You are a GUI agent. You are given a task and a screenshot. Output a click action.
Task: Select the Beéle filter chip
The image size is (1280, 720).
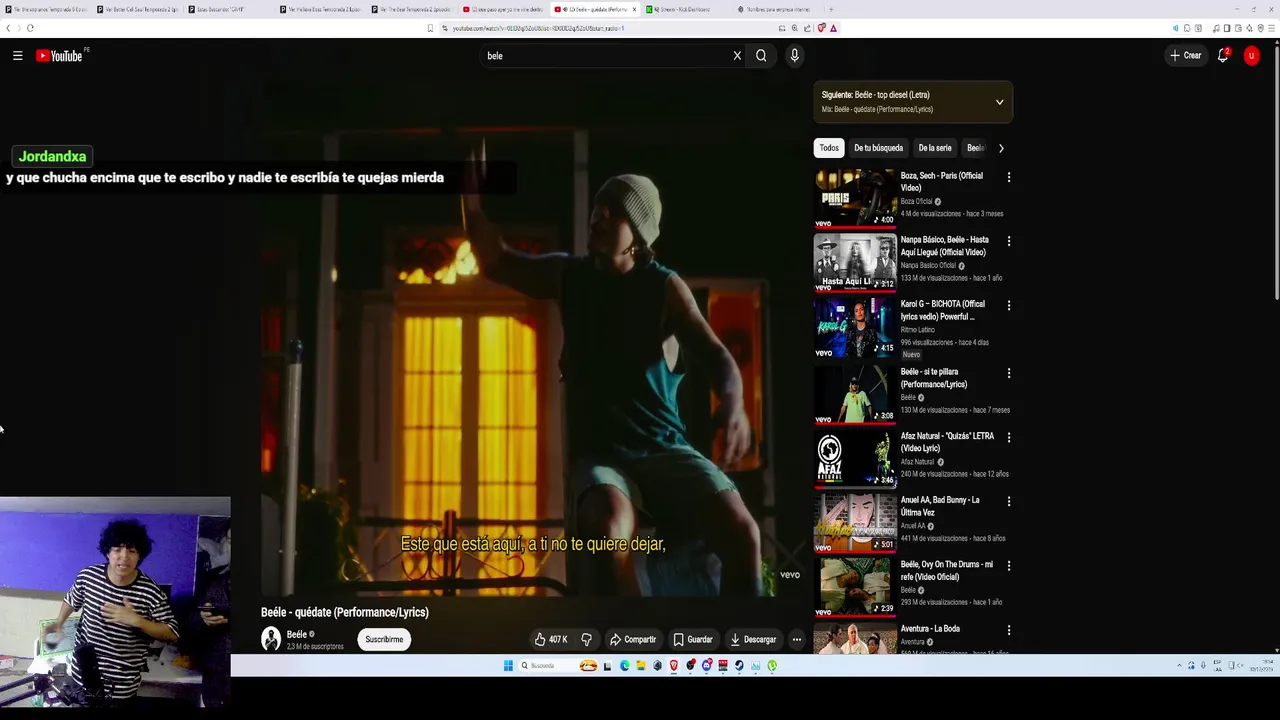(x=975, y=148)
